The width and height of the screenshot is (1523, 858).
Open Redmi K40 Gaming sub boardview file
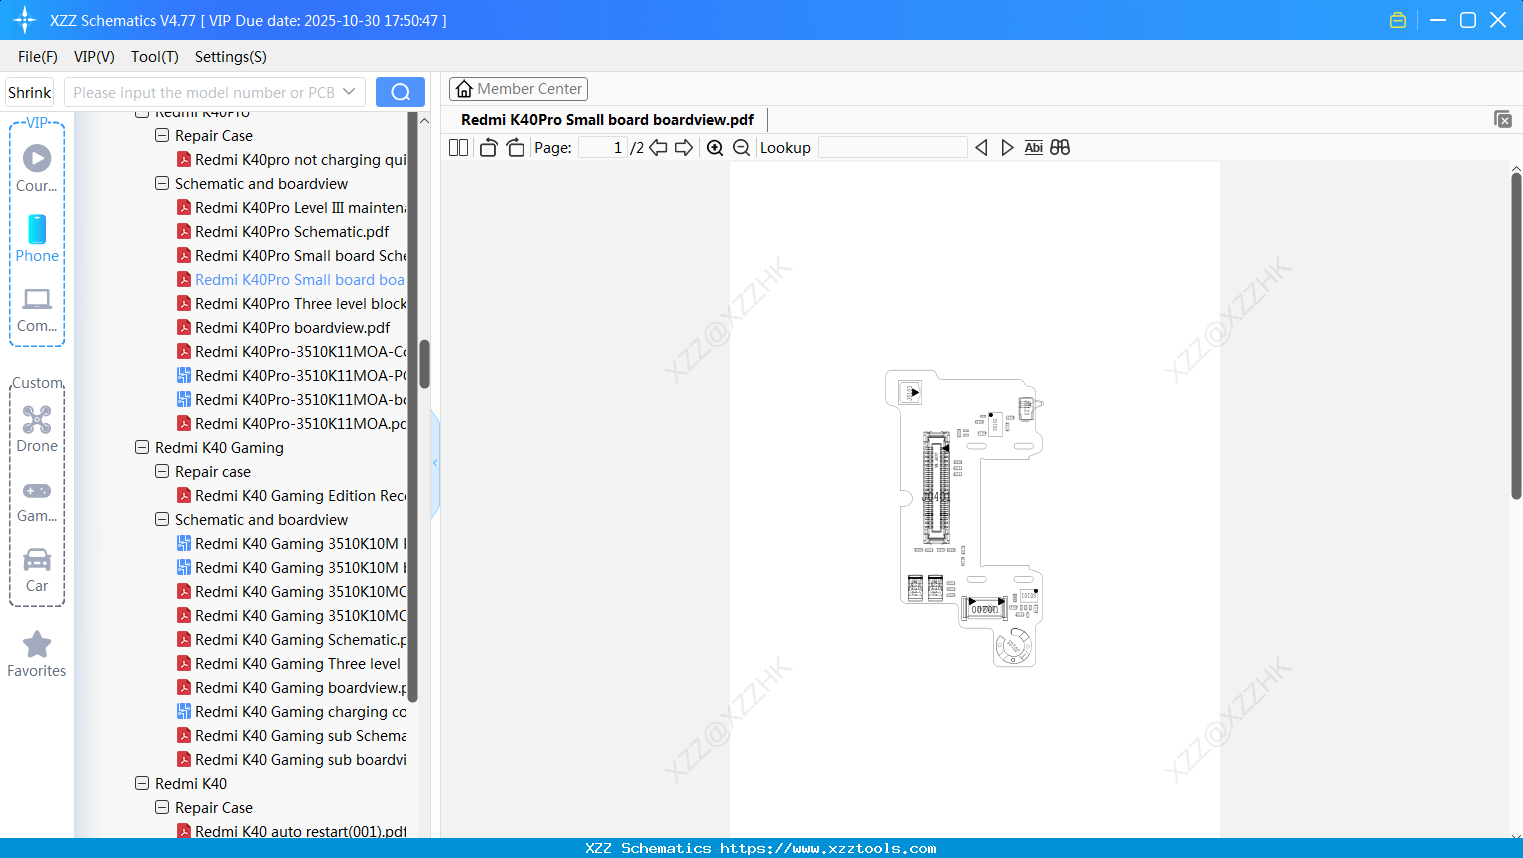tap(300, 759)
